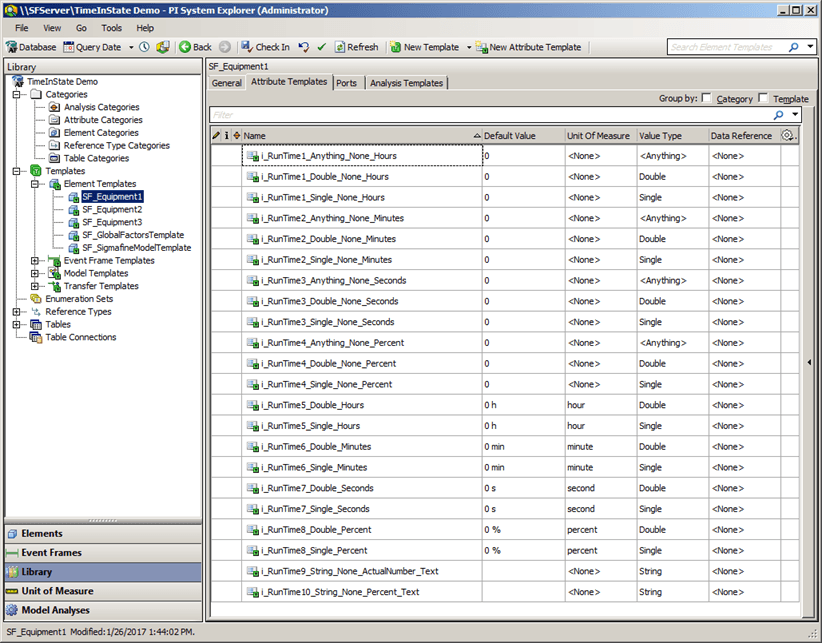This screenshot has height=643, width=822.
Task: Open the Database selector icon
Action: [x=12, y=47]
